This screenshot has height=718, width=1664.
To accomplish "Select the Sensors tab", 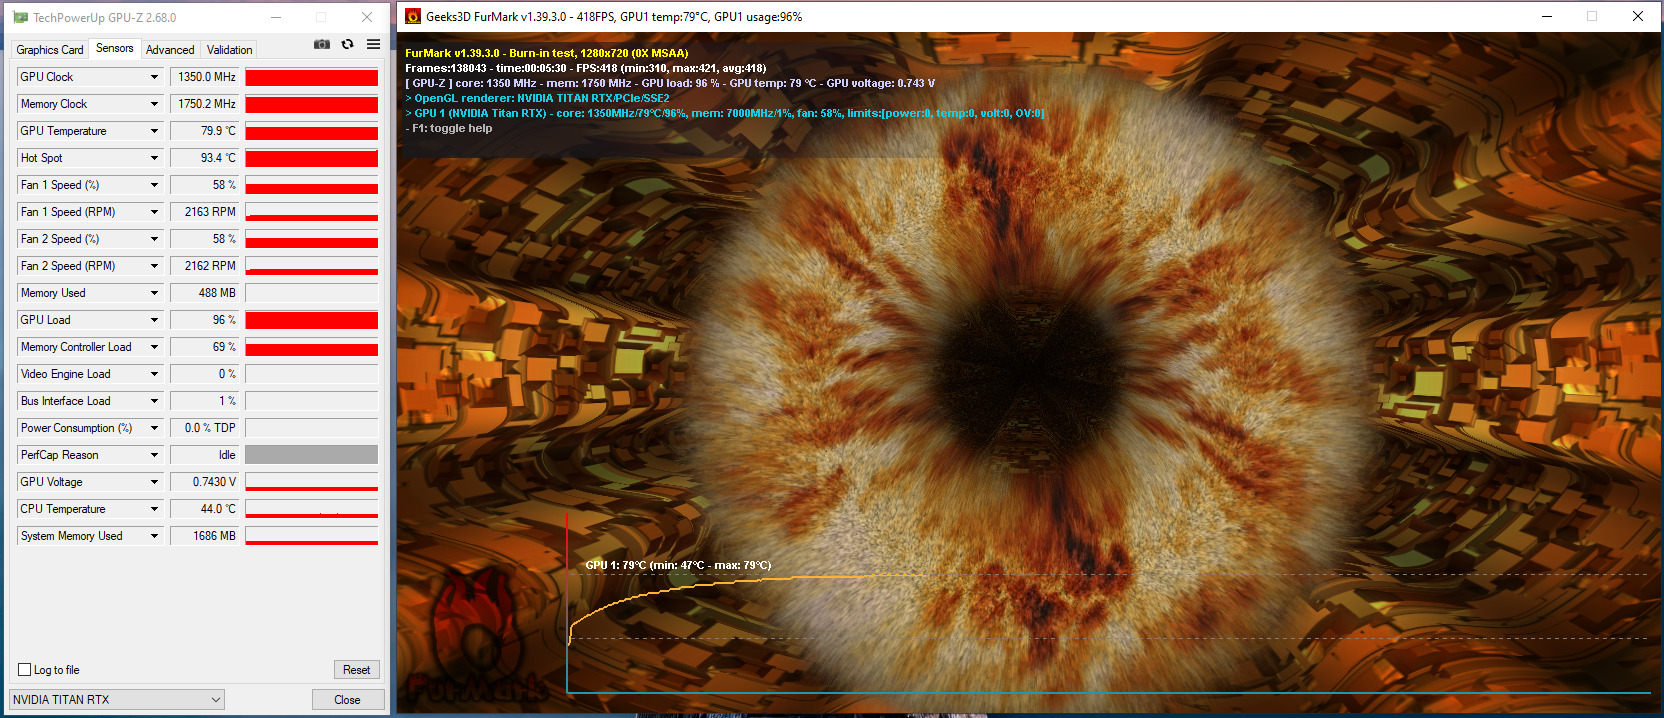I will 115,48.
